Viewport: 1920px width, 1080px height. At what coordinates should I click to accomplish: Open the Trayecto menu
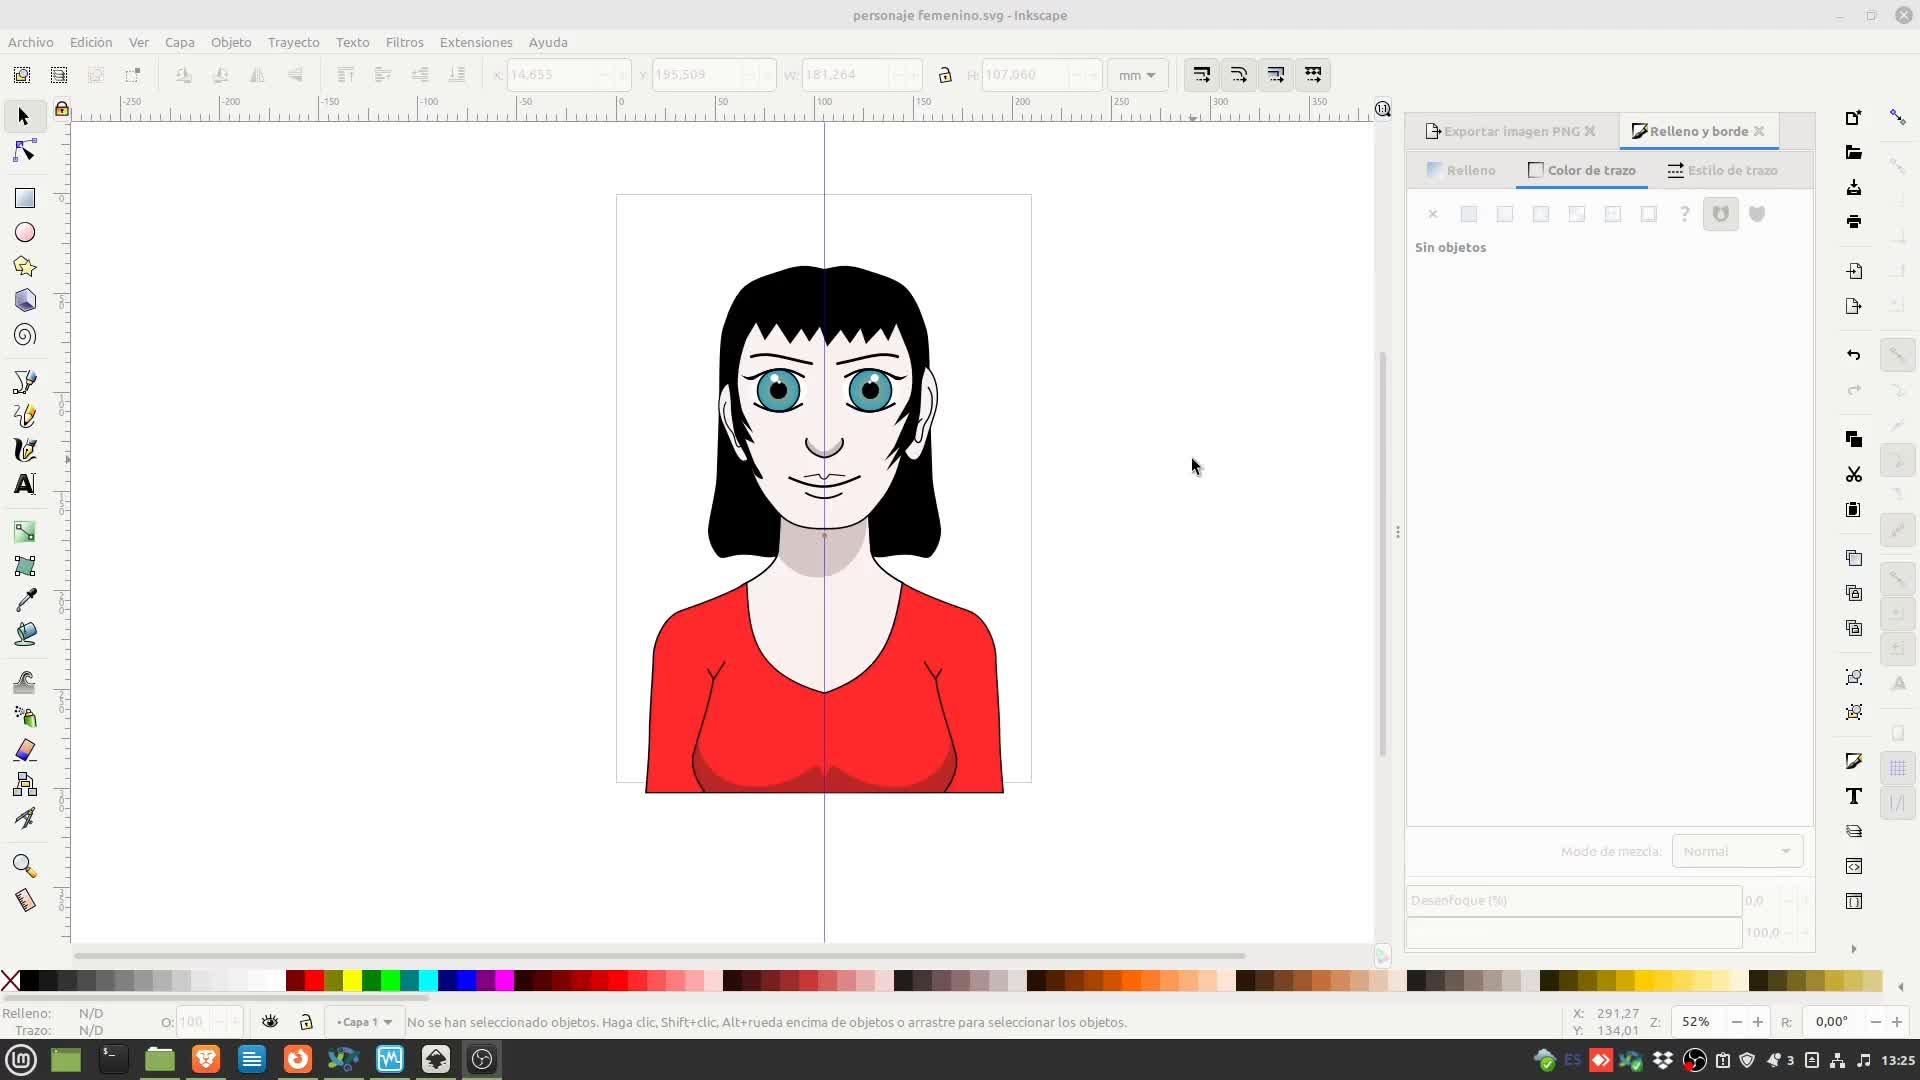[x=293, y=42]
